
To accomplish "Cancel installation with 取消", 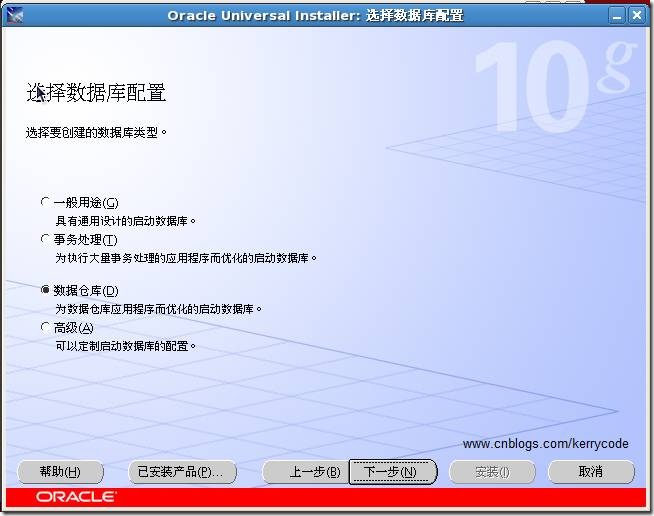I will coord(591,472).
